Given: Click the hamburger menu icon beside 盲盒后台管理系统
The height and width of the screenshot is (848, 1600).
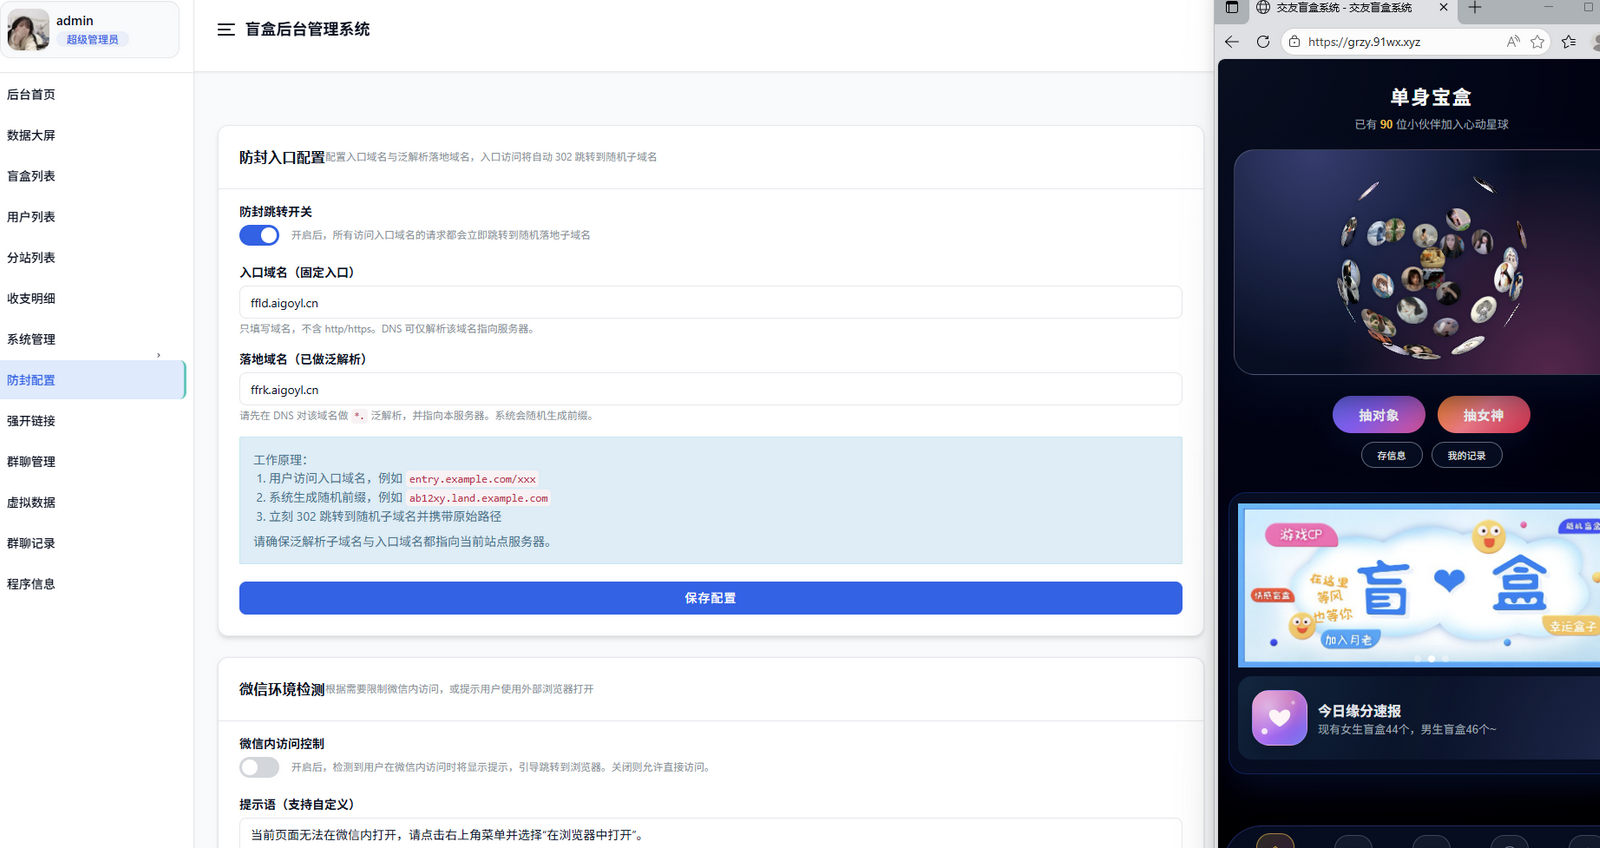Looking at the screenshot, I should pyautogui.click(x=226, y=30).
